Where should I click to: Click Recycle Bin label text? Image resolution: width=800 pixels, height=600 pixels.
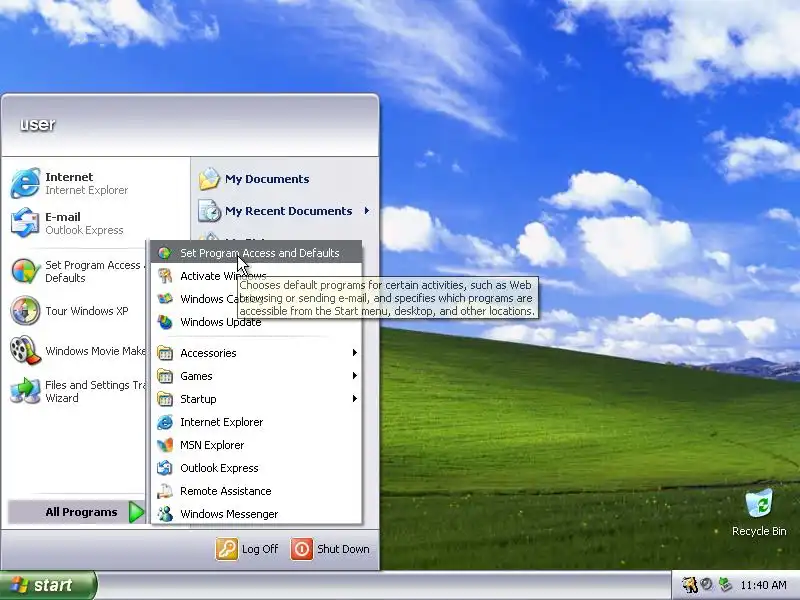click(759, 531)
